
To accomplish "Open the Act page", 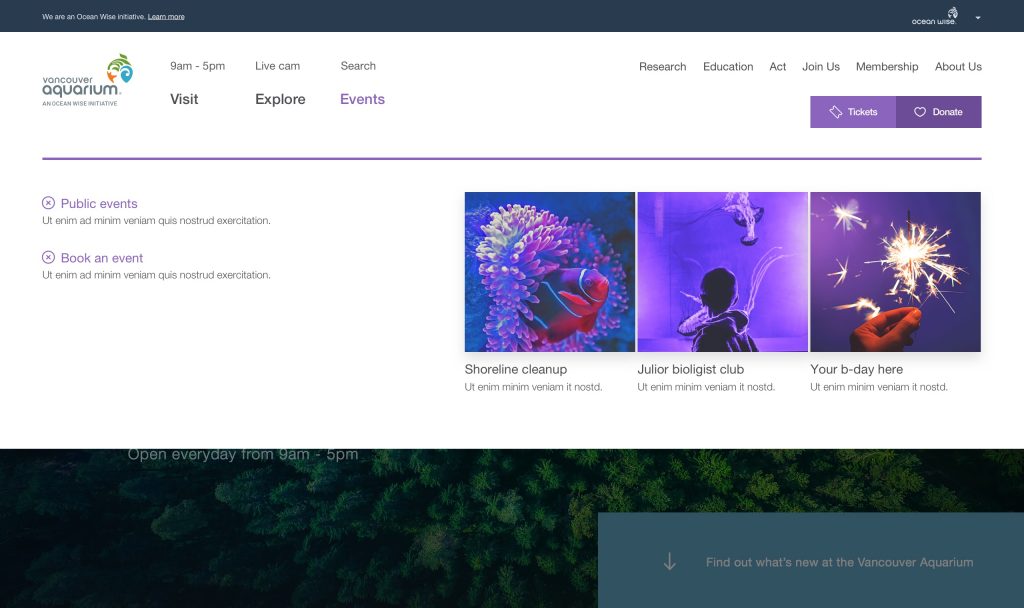I will (778, 67).
